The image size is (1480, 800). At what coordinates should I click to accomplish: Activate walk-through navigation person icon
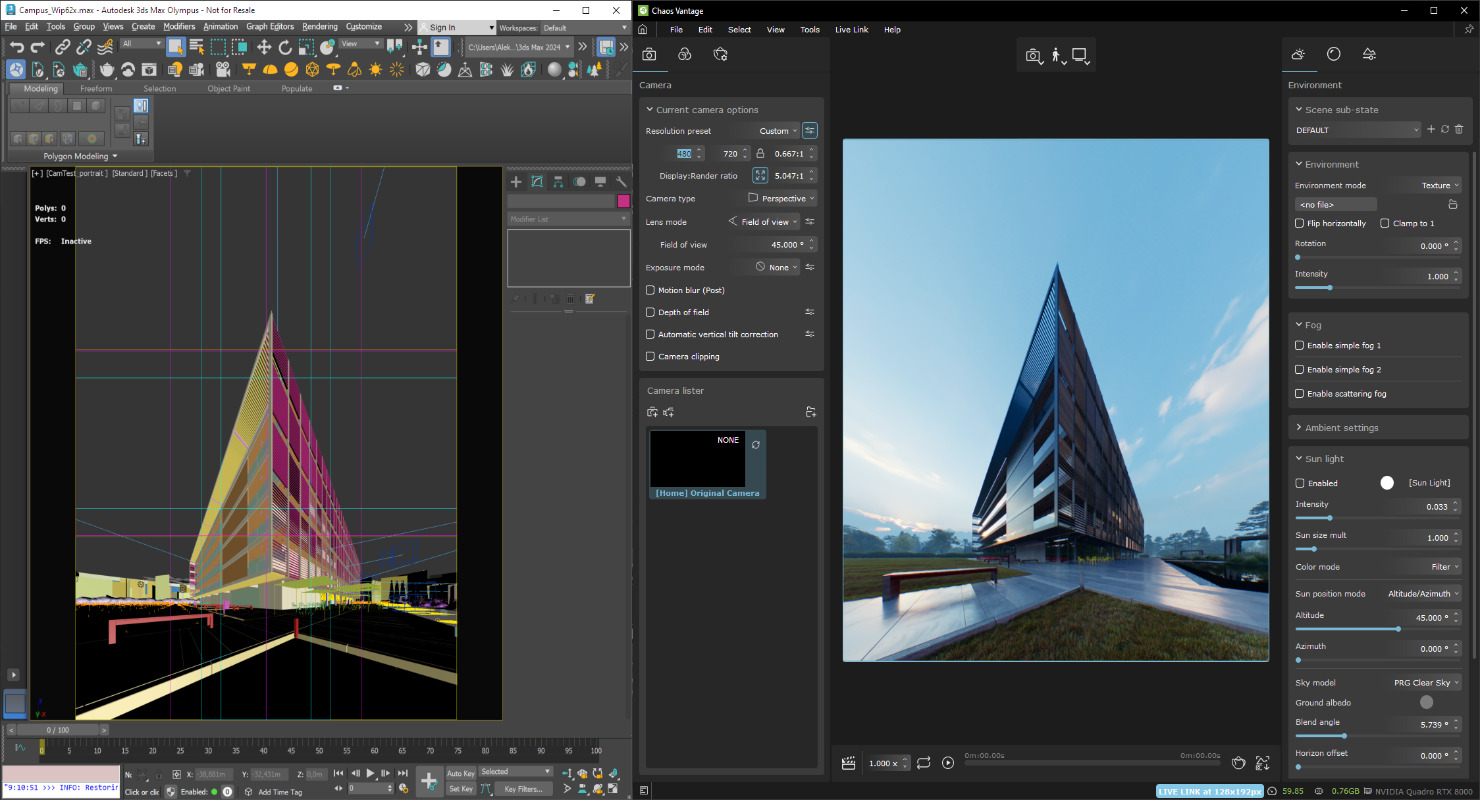point(1056,55)
